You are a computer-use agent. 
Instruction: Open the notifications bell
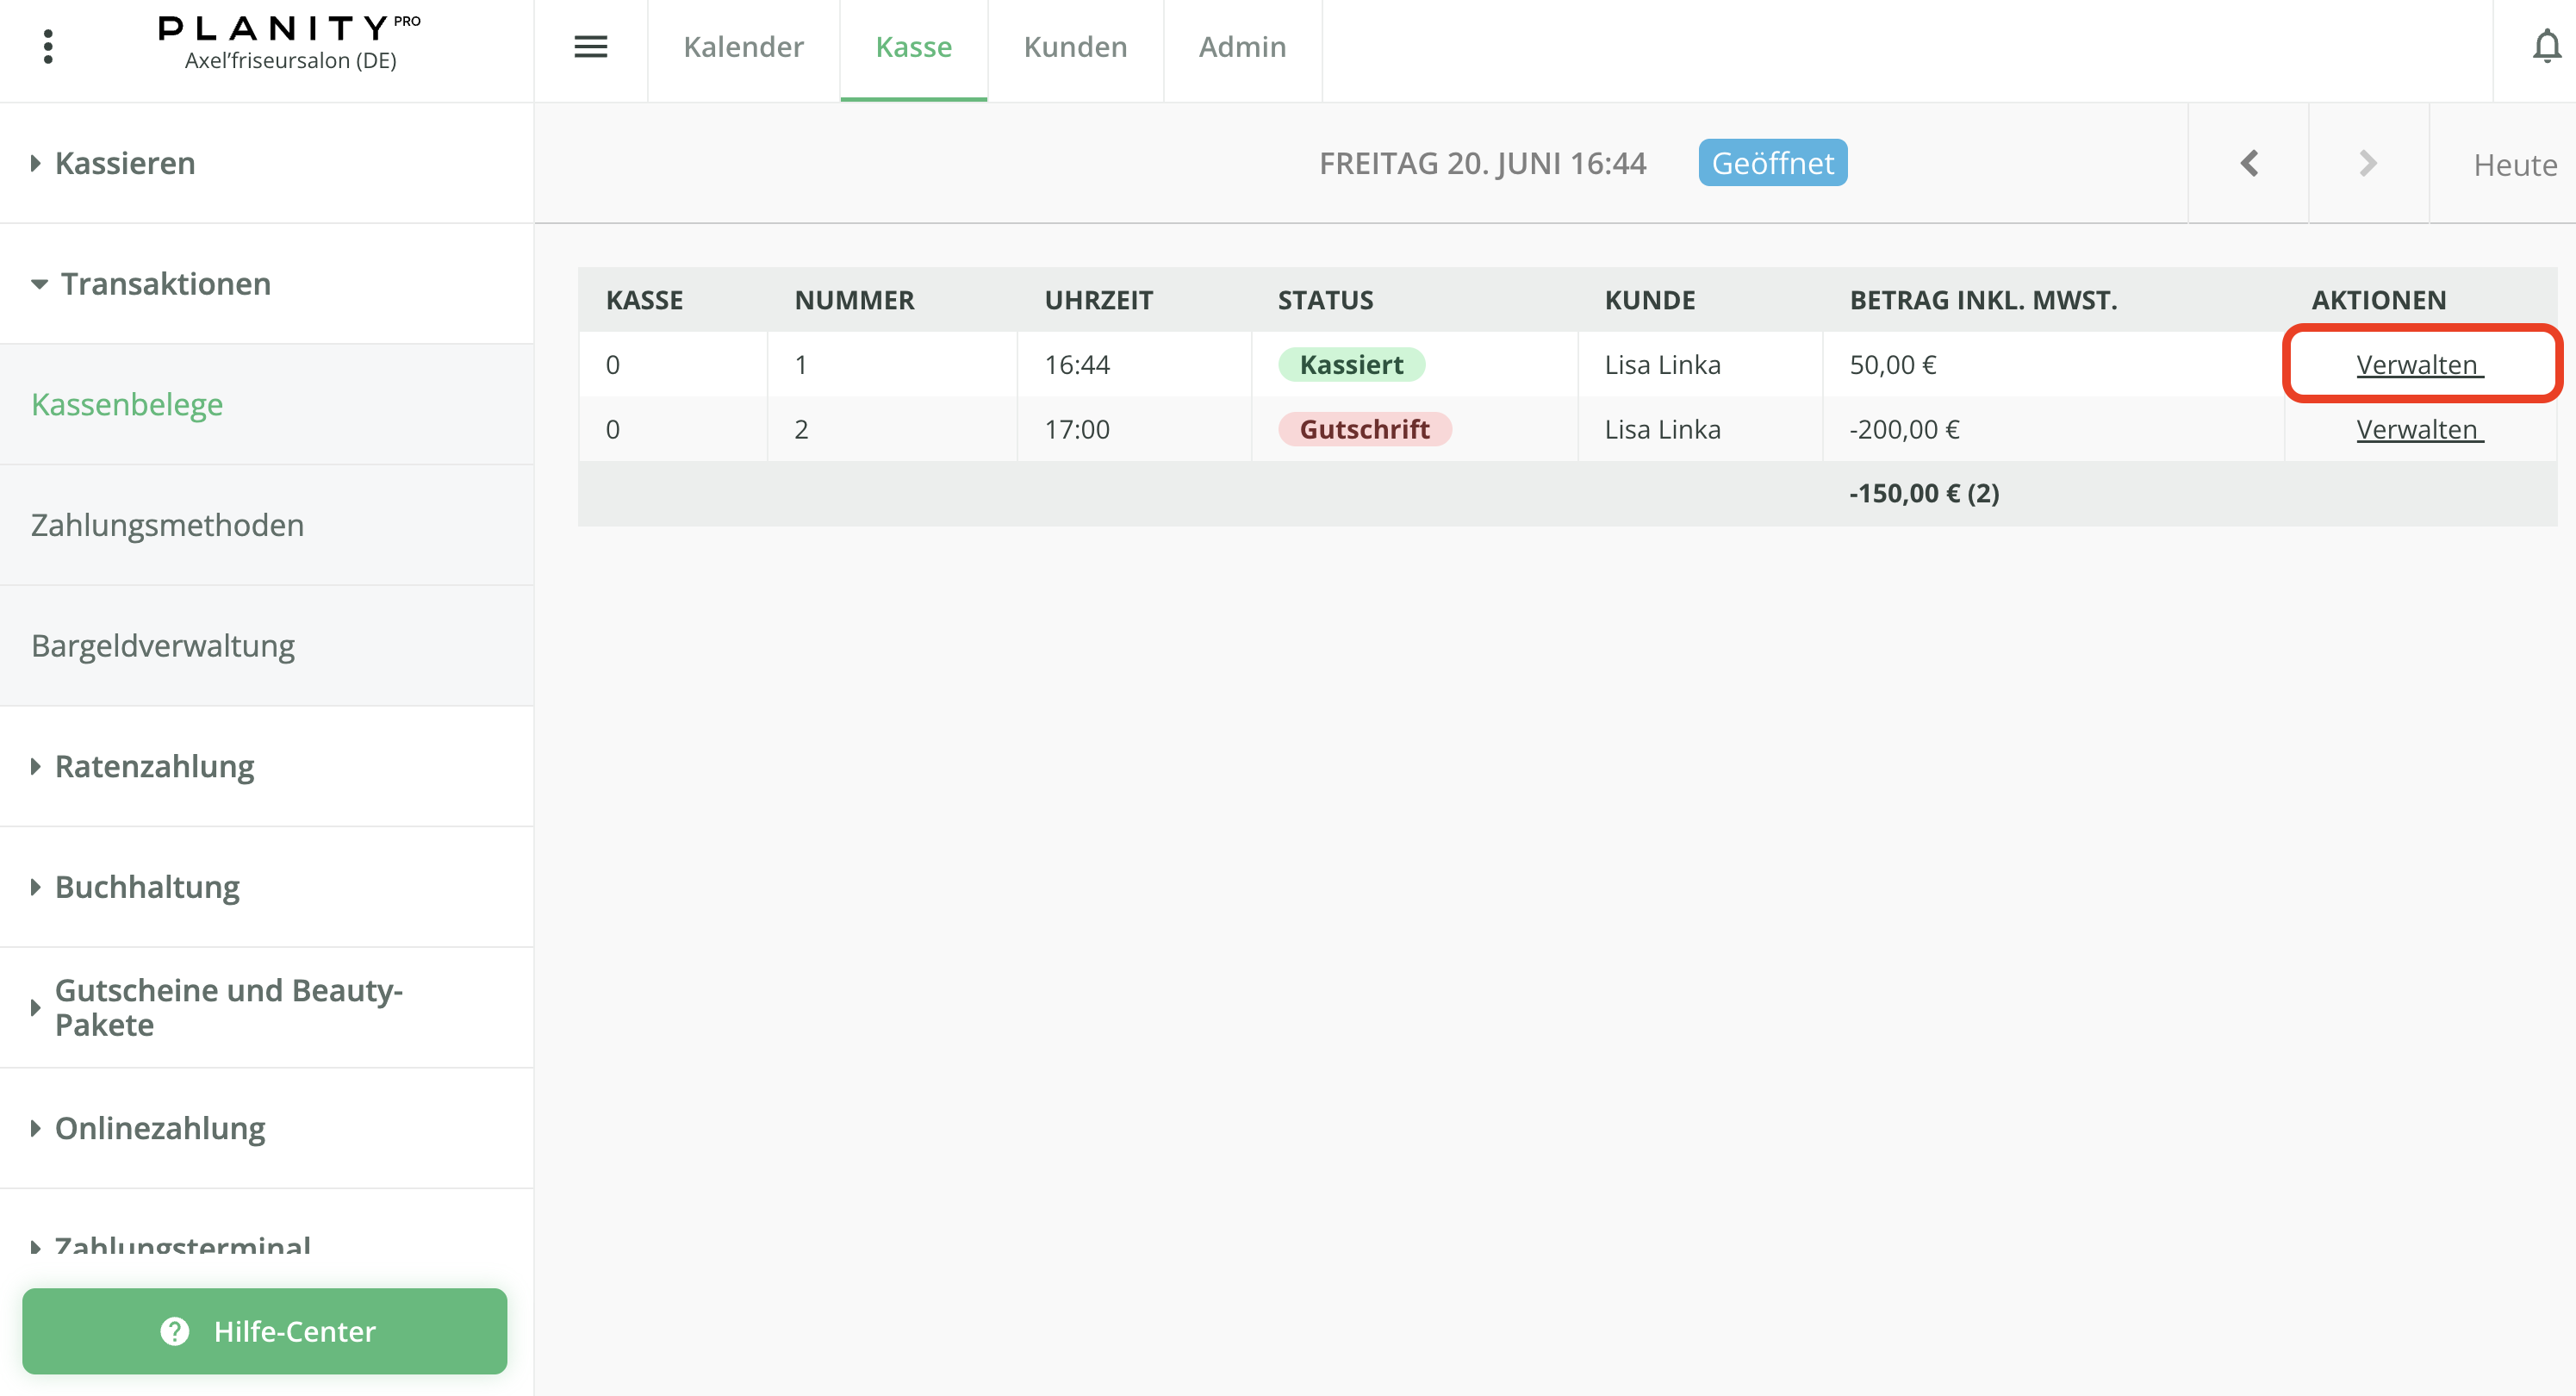[x=2546, y=47]
